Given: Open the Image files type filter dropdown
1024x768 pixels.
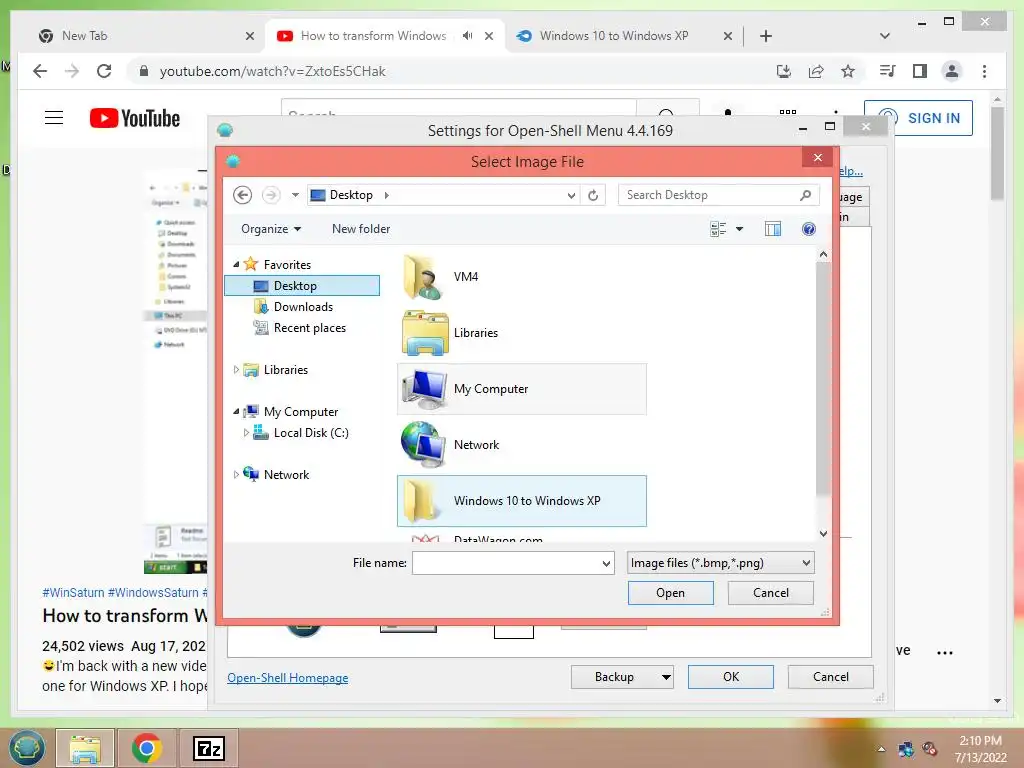Looking at the screenshot, I should 720,563.
